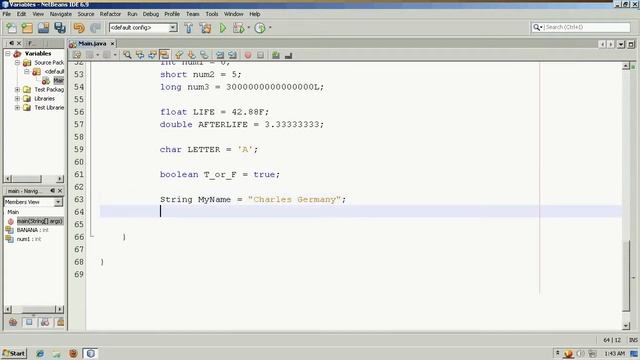The width and height of the screenshot is (640, 360).
Task: Open the Source menu
Action: click(x=86, y=14)
